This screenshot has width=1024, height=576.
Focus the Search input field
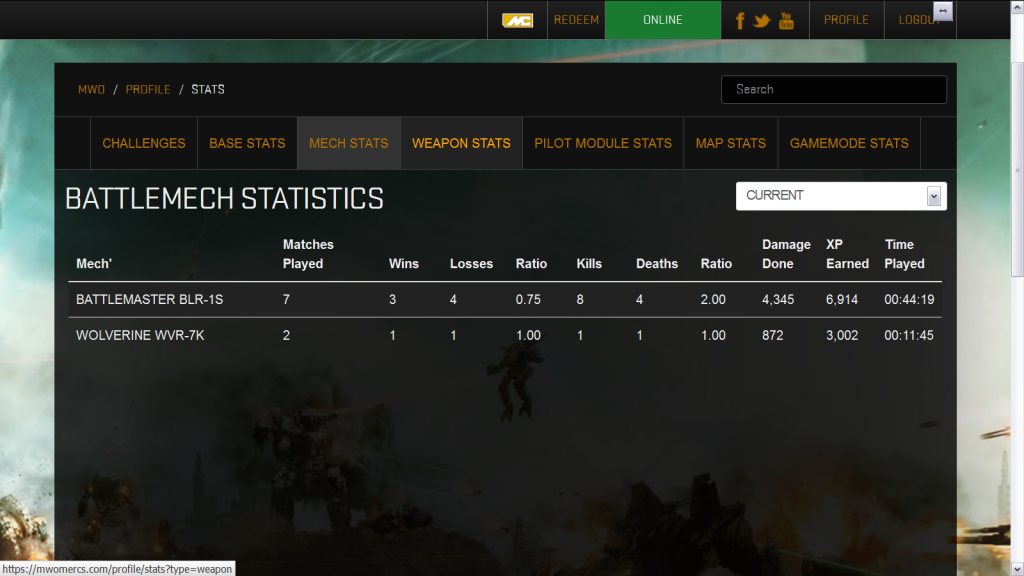coord(833,89)
